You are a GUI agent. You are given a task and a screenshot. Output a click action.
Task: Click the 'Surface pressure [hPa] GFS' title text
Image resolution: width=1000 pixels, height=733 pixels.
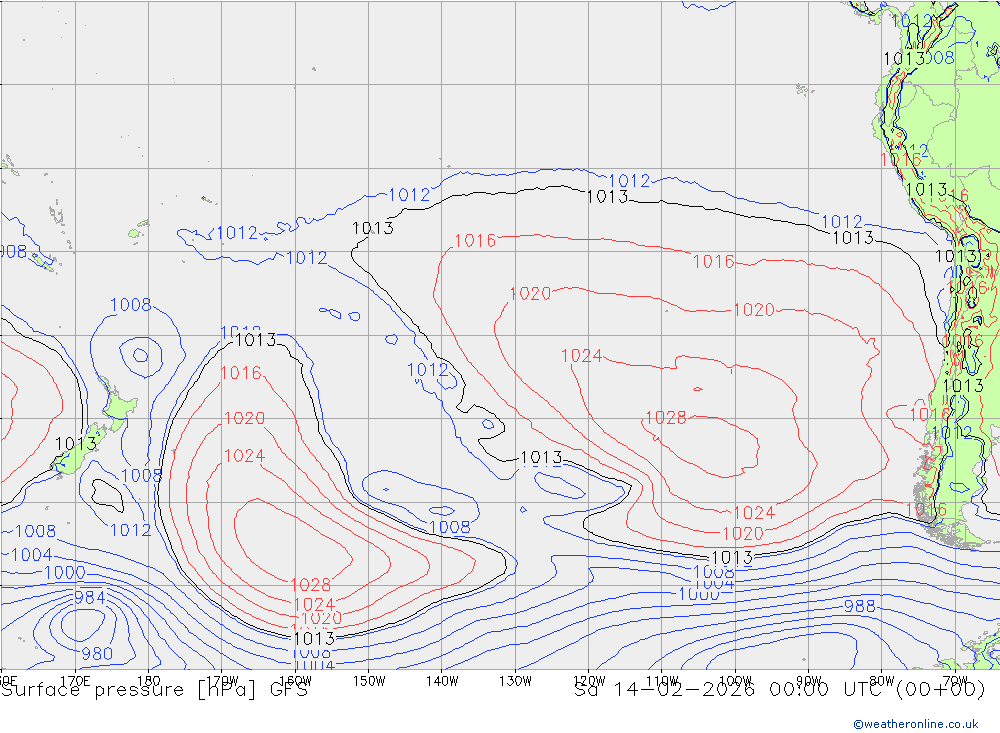[154, 690]
